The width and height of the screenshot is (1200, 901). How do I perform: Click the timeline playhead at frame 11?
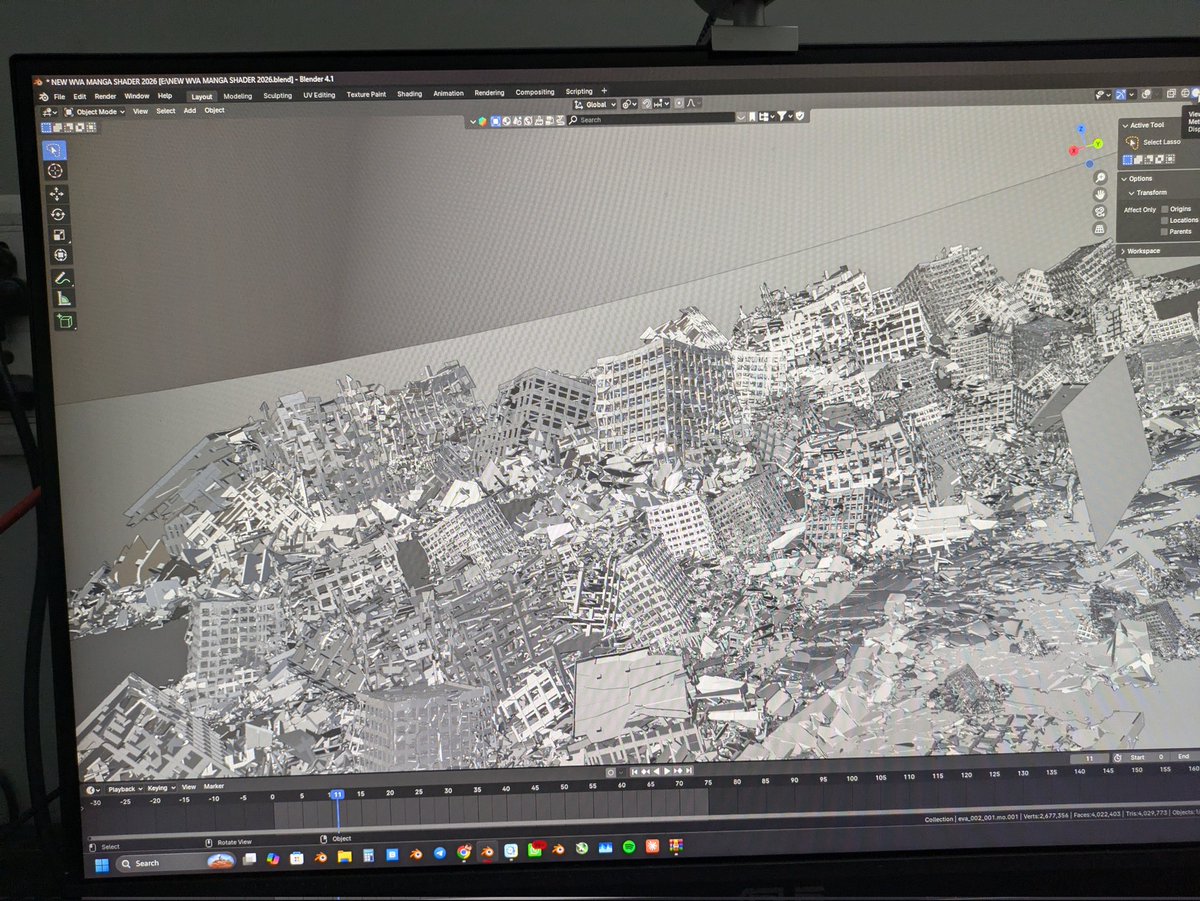[x=337, y=794]
